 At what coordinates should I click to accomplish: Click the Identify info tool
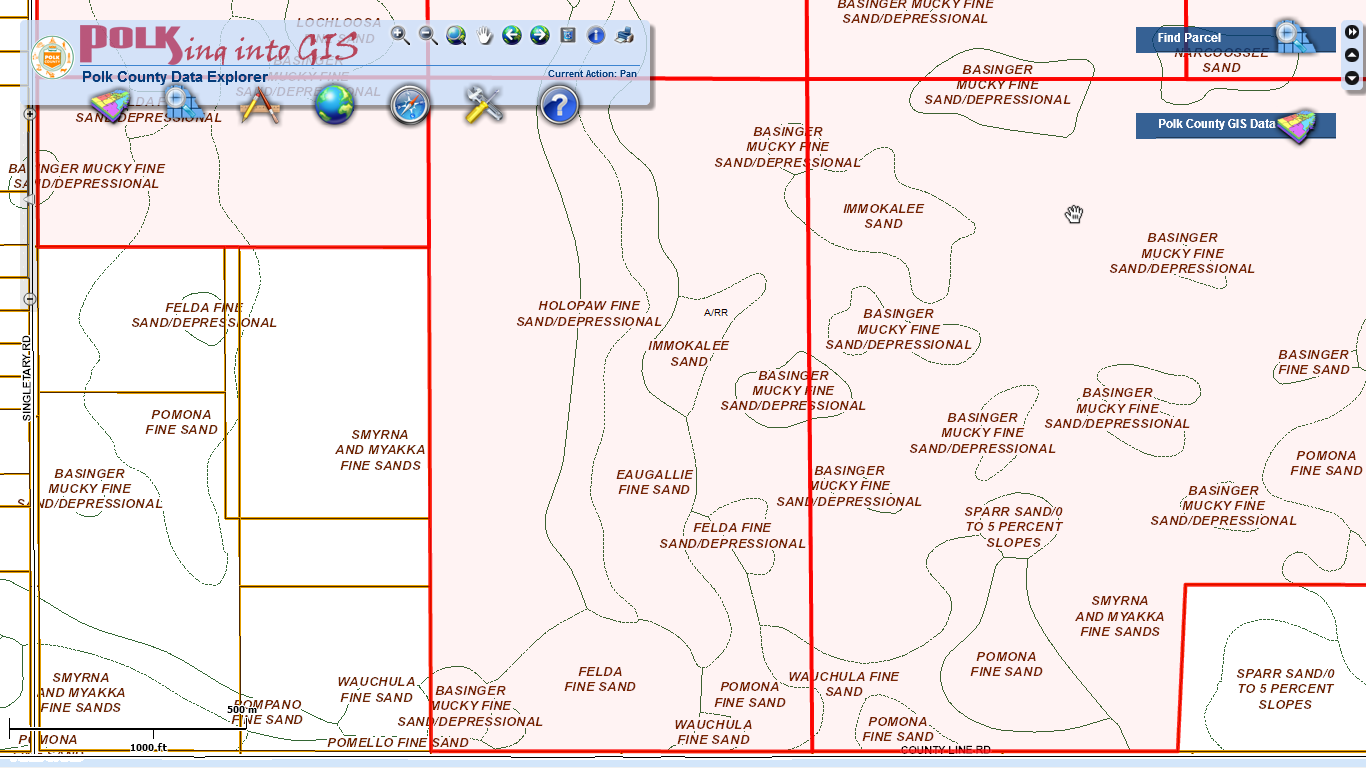click(x=596, y=36)
